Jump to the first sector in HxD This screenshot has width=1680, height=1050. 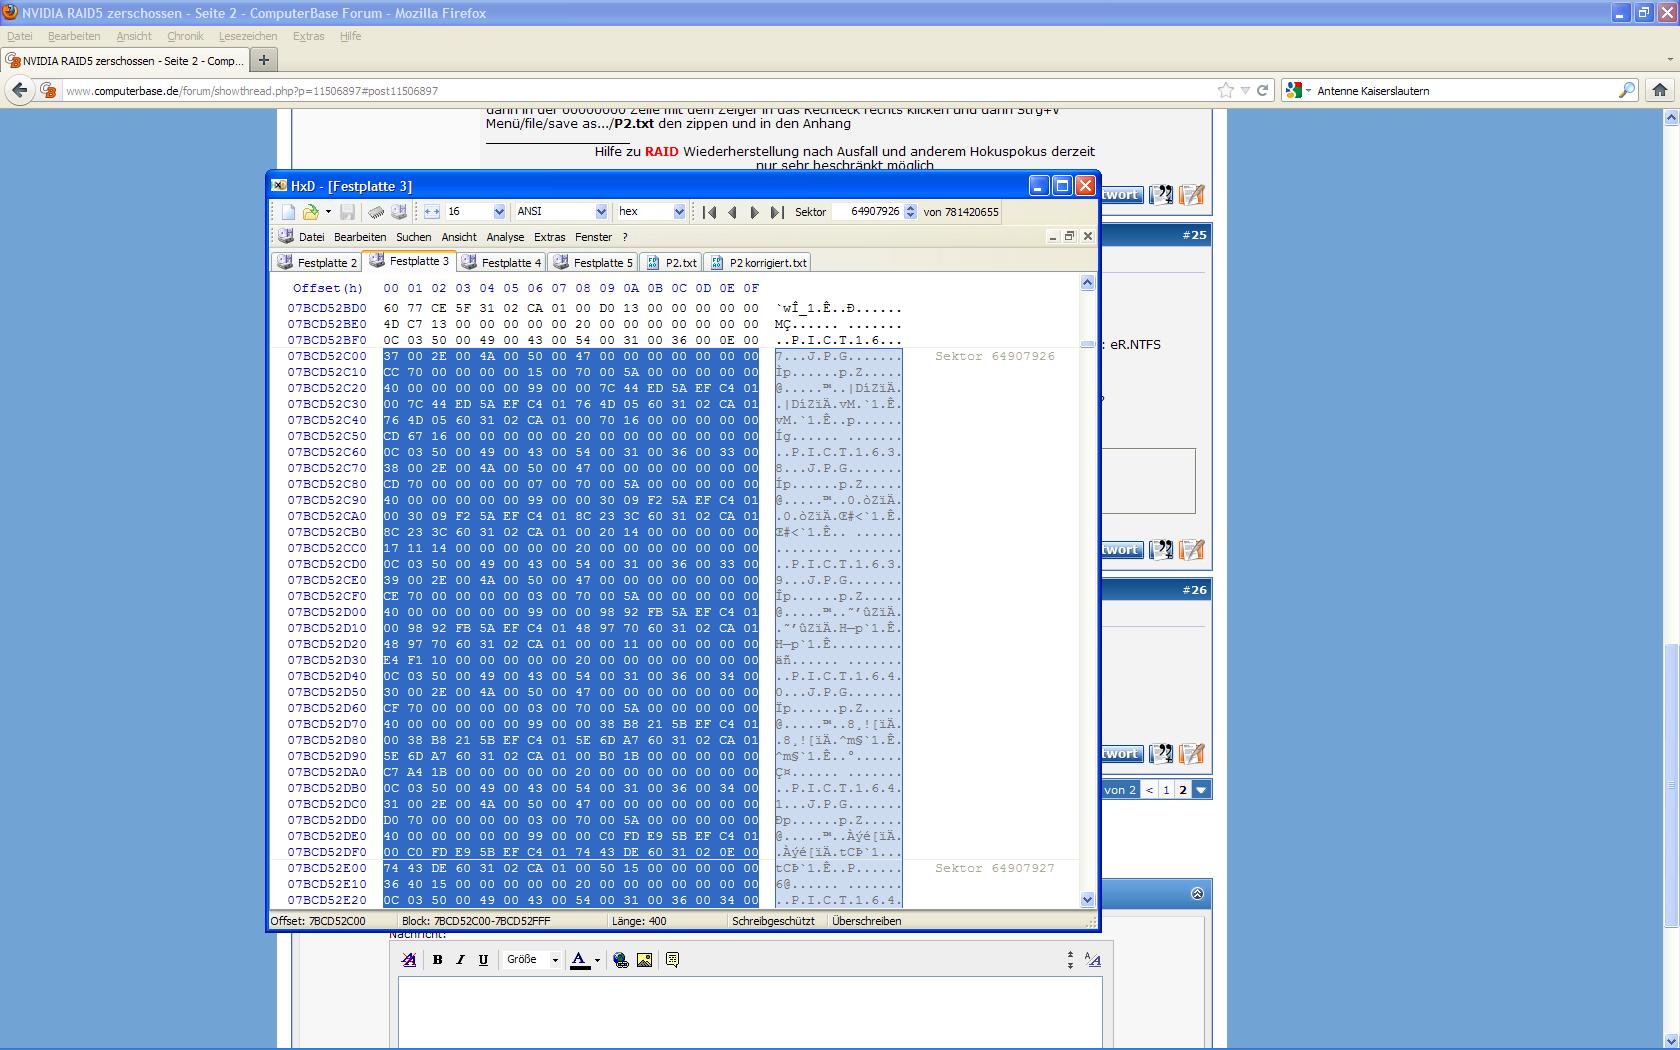pos(709,212)
